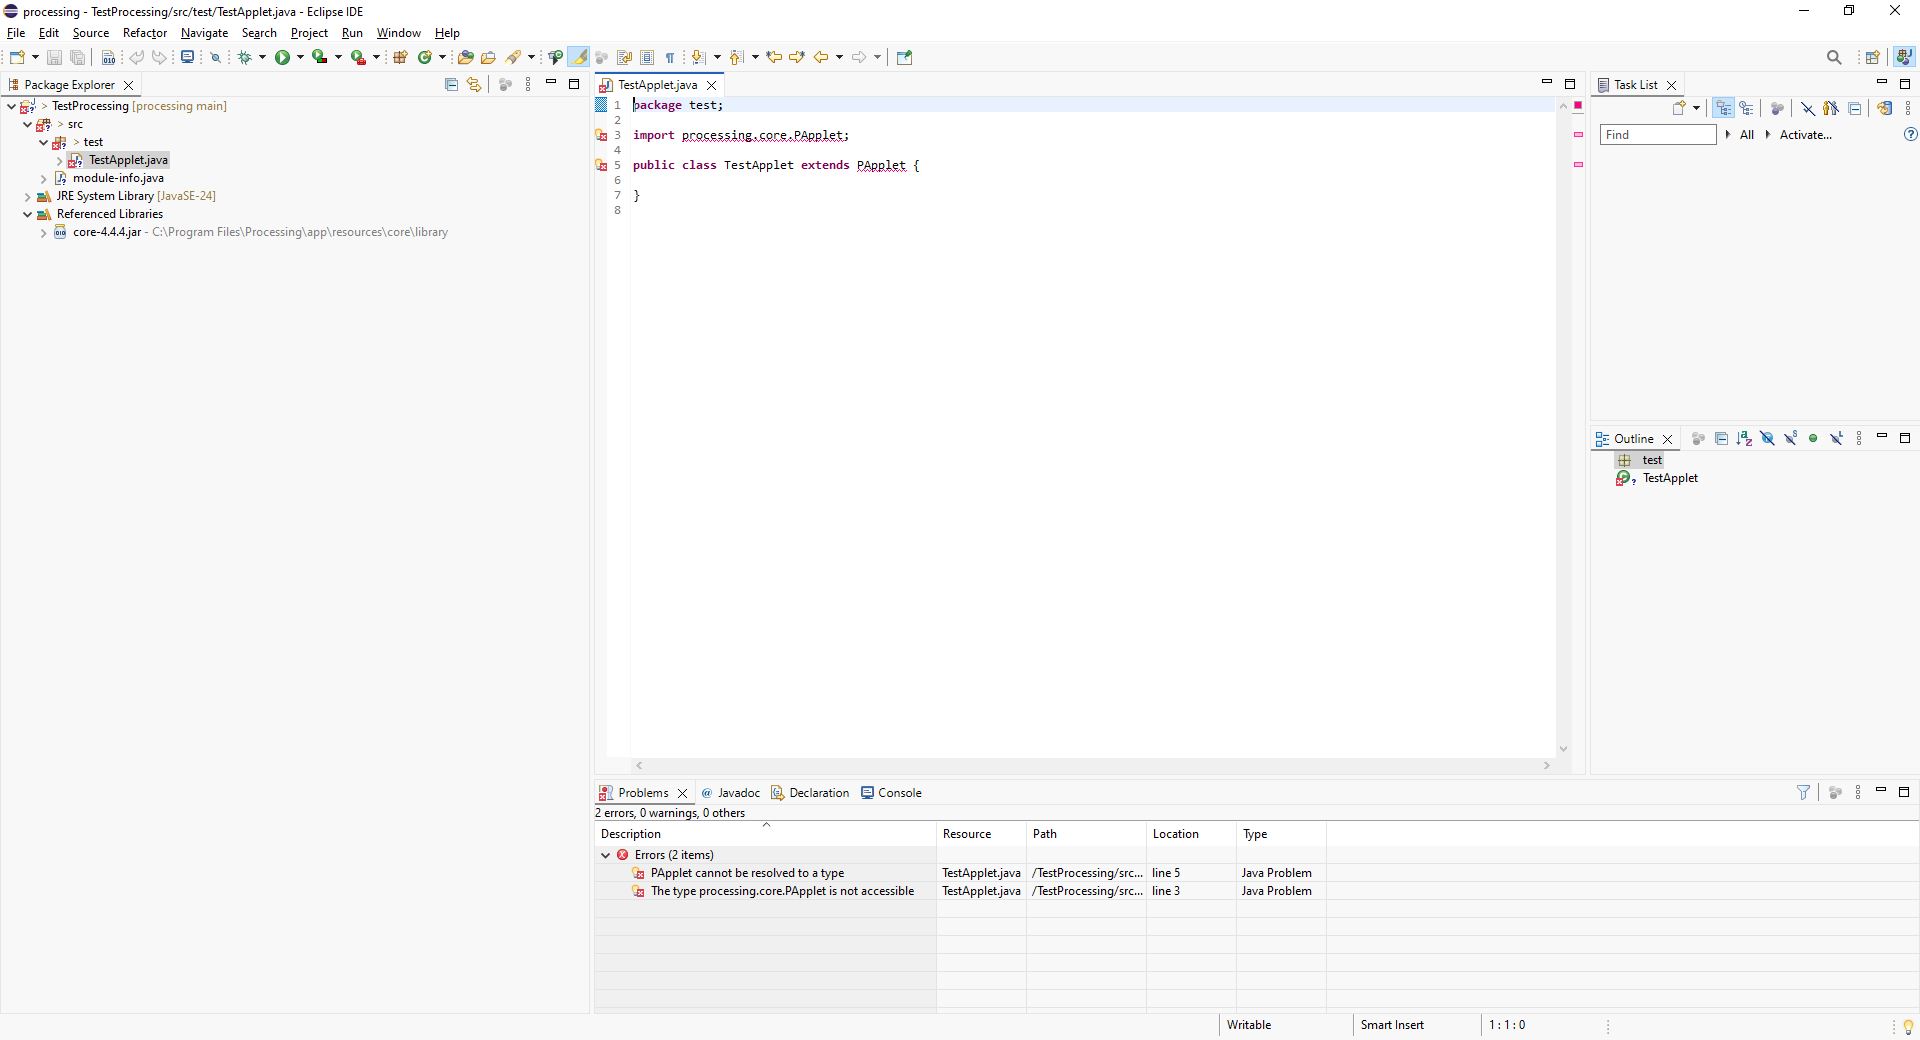Screen dimensions: 1920x1040
Task: Click the Location column header
Action: (1191, 834)
